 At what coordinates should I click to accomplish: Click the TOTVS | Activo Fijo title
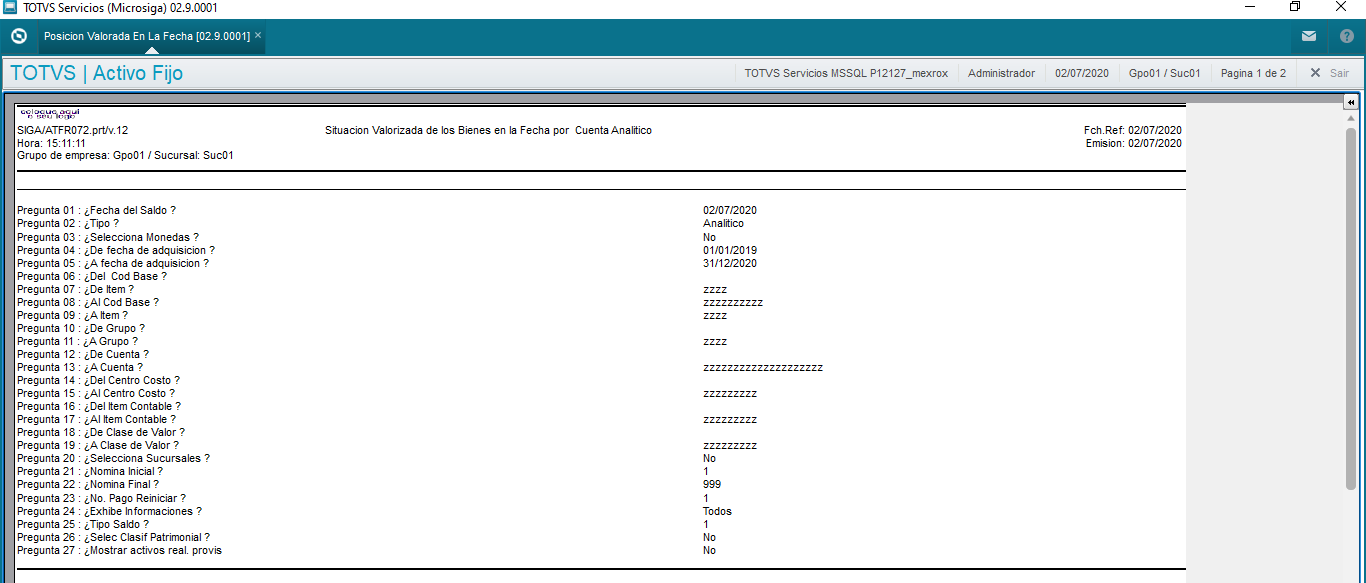[97, 73]
